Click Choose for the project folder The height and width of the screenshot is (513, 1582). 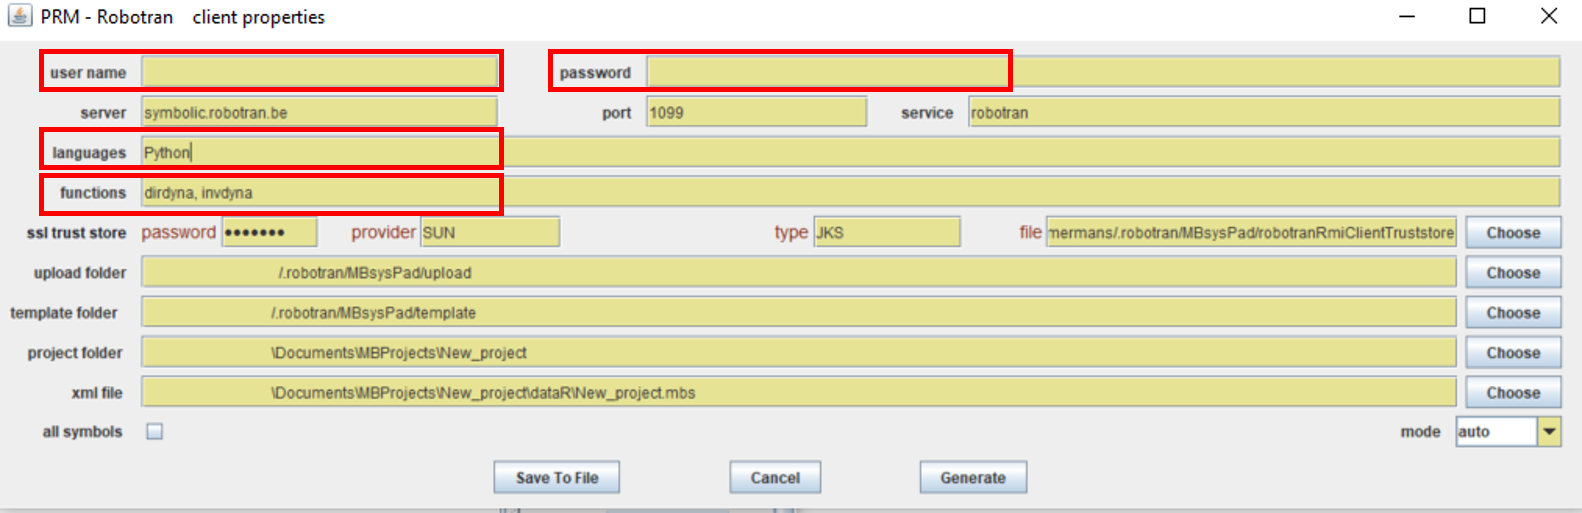tap(1513, 352)
